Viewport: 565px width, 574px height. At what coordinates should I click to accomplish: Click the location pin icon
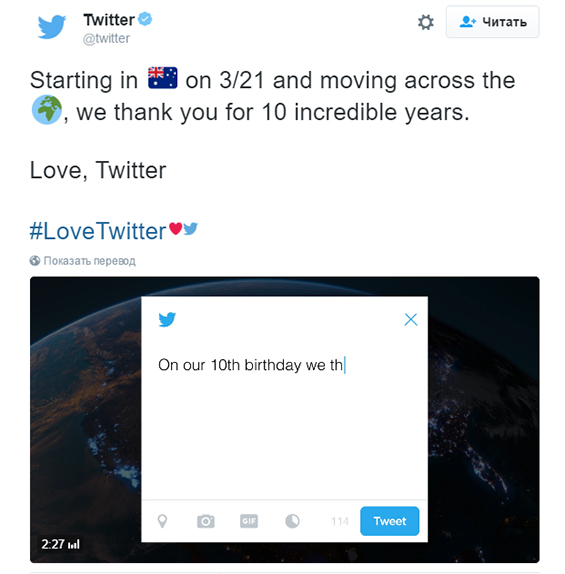162,521
